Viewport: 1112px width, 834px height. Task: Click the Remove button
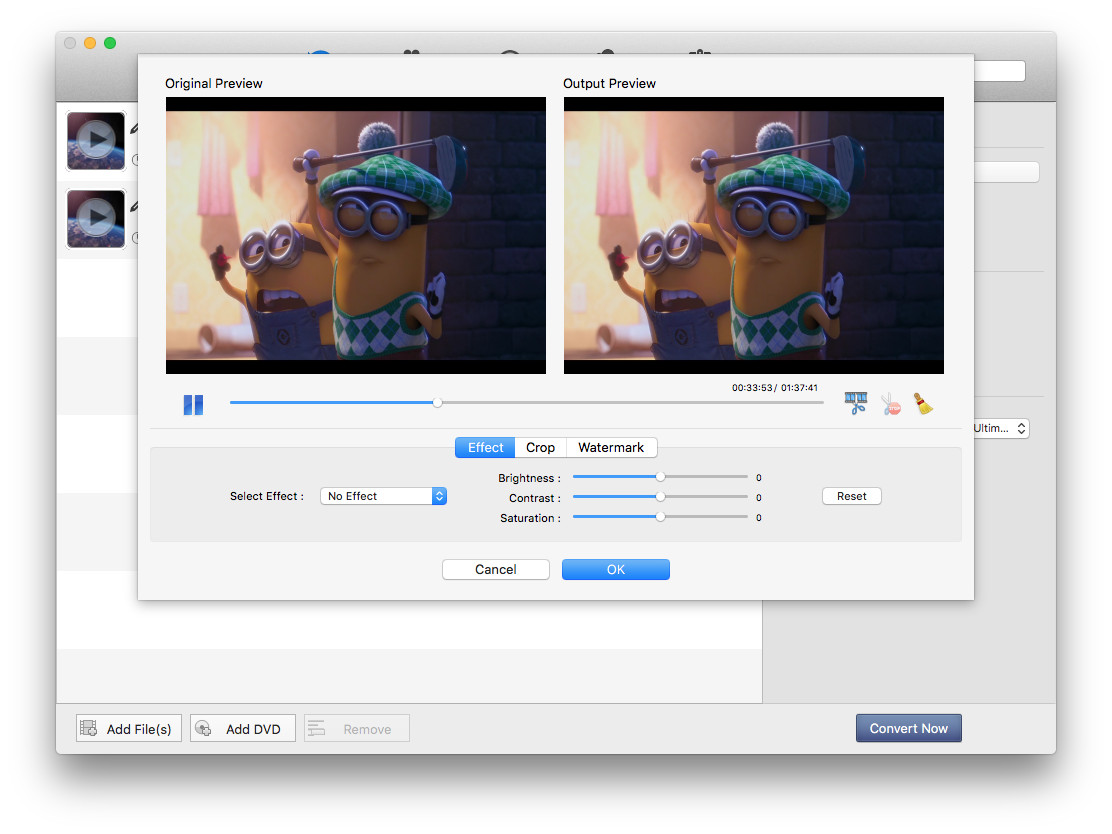[x=357, y=728]
